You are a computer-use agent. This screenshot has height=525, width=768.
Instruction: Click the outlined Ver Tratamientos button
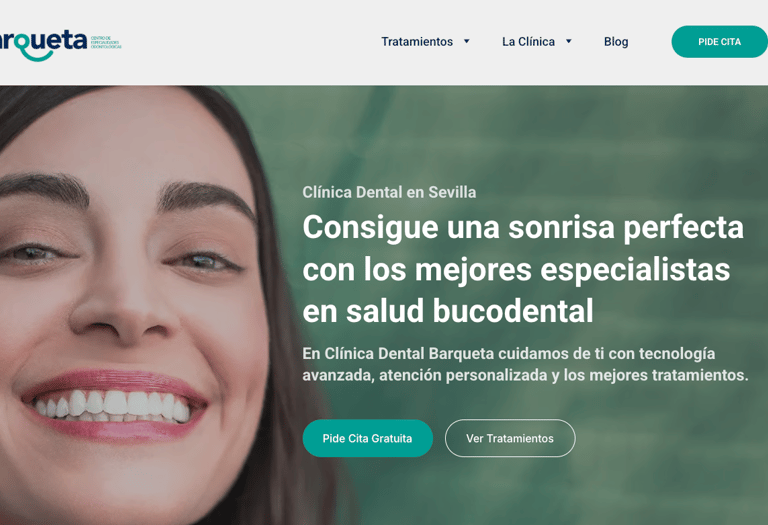tap(510, 438)
